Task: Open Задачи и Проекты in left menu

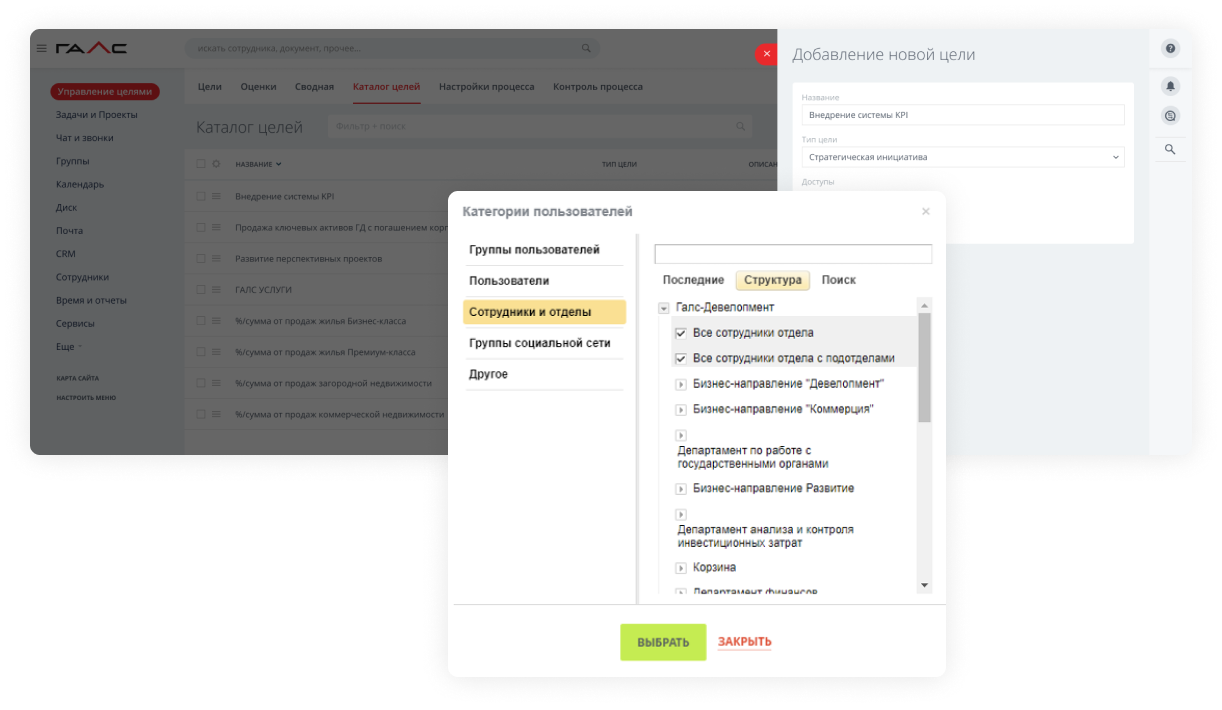Action: point(96,115)
